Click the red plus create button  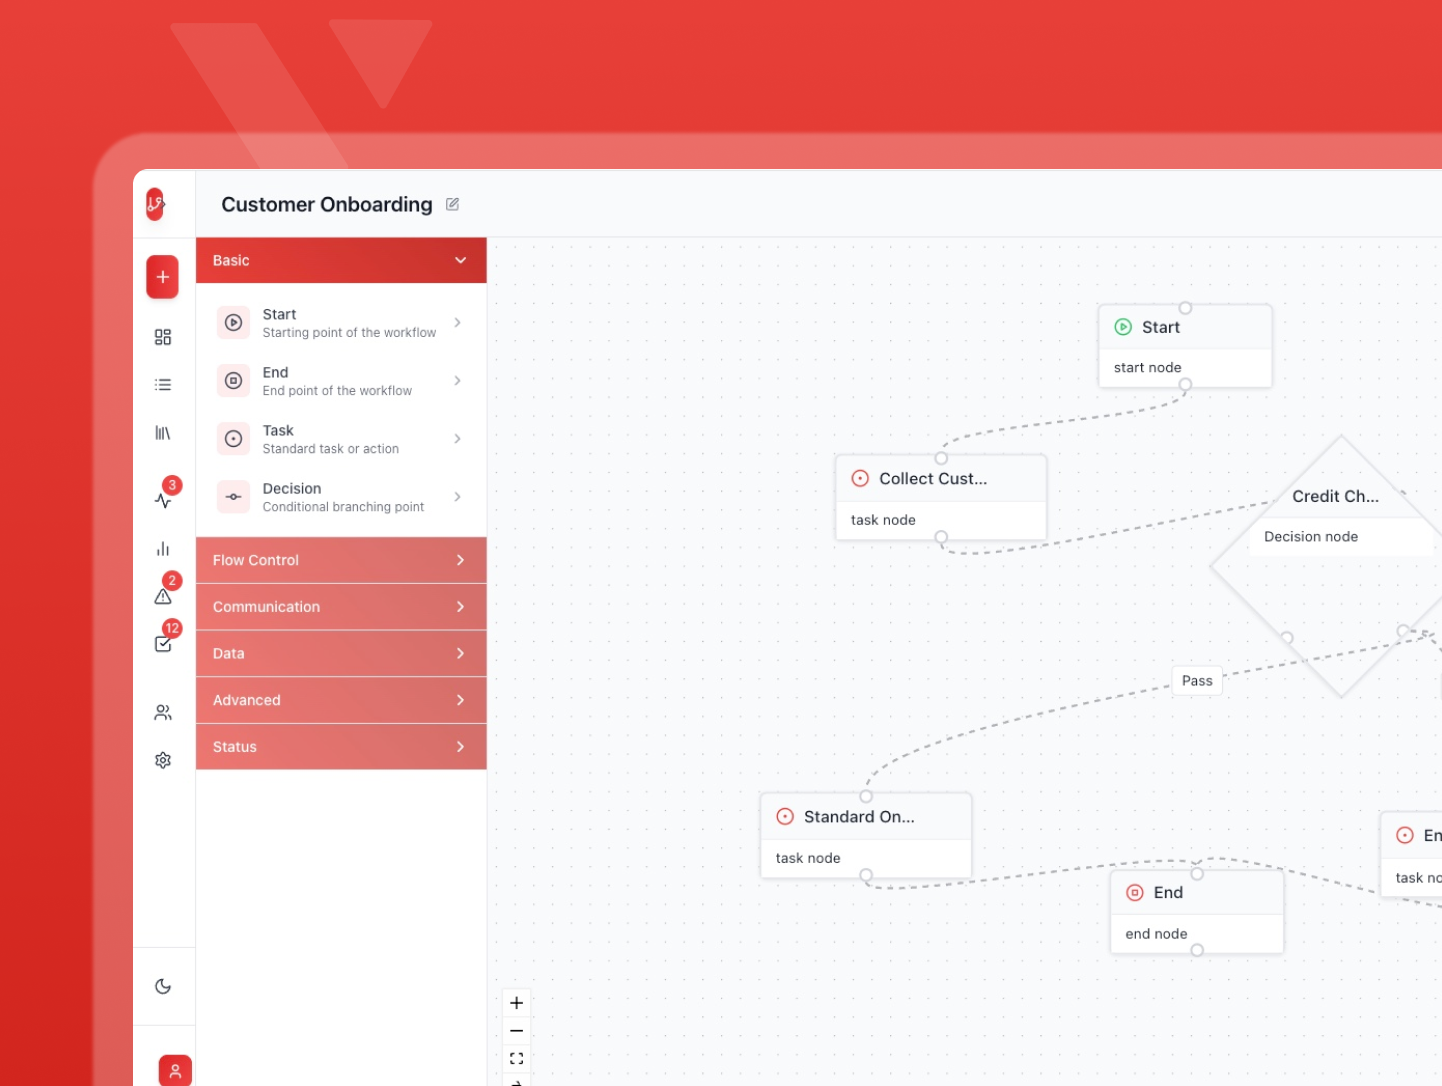[162, 277]
